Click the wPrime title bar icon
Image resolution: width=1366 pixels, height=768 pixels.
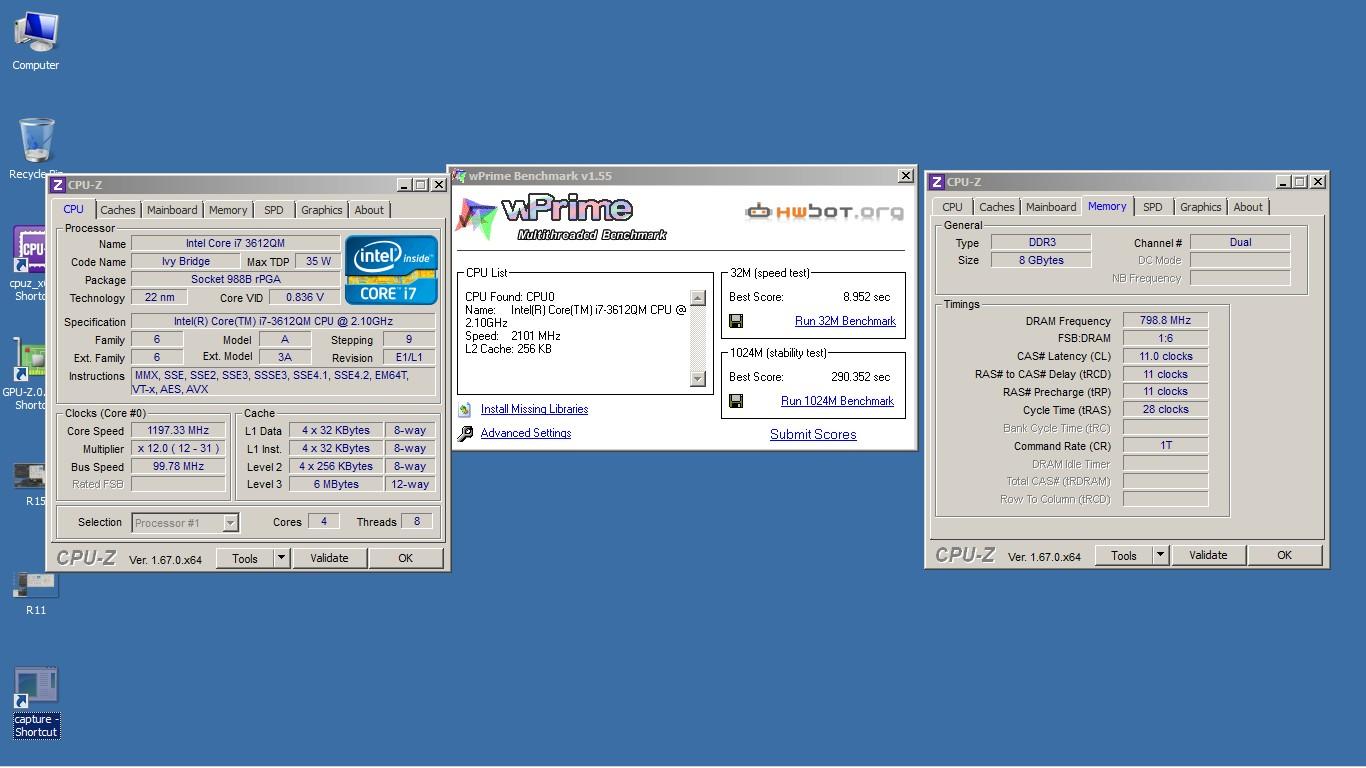(x=460, y=176)
